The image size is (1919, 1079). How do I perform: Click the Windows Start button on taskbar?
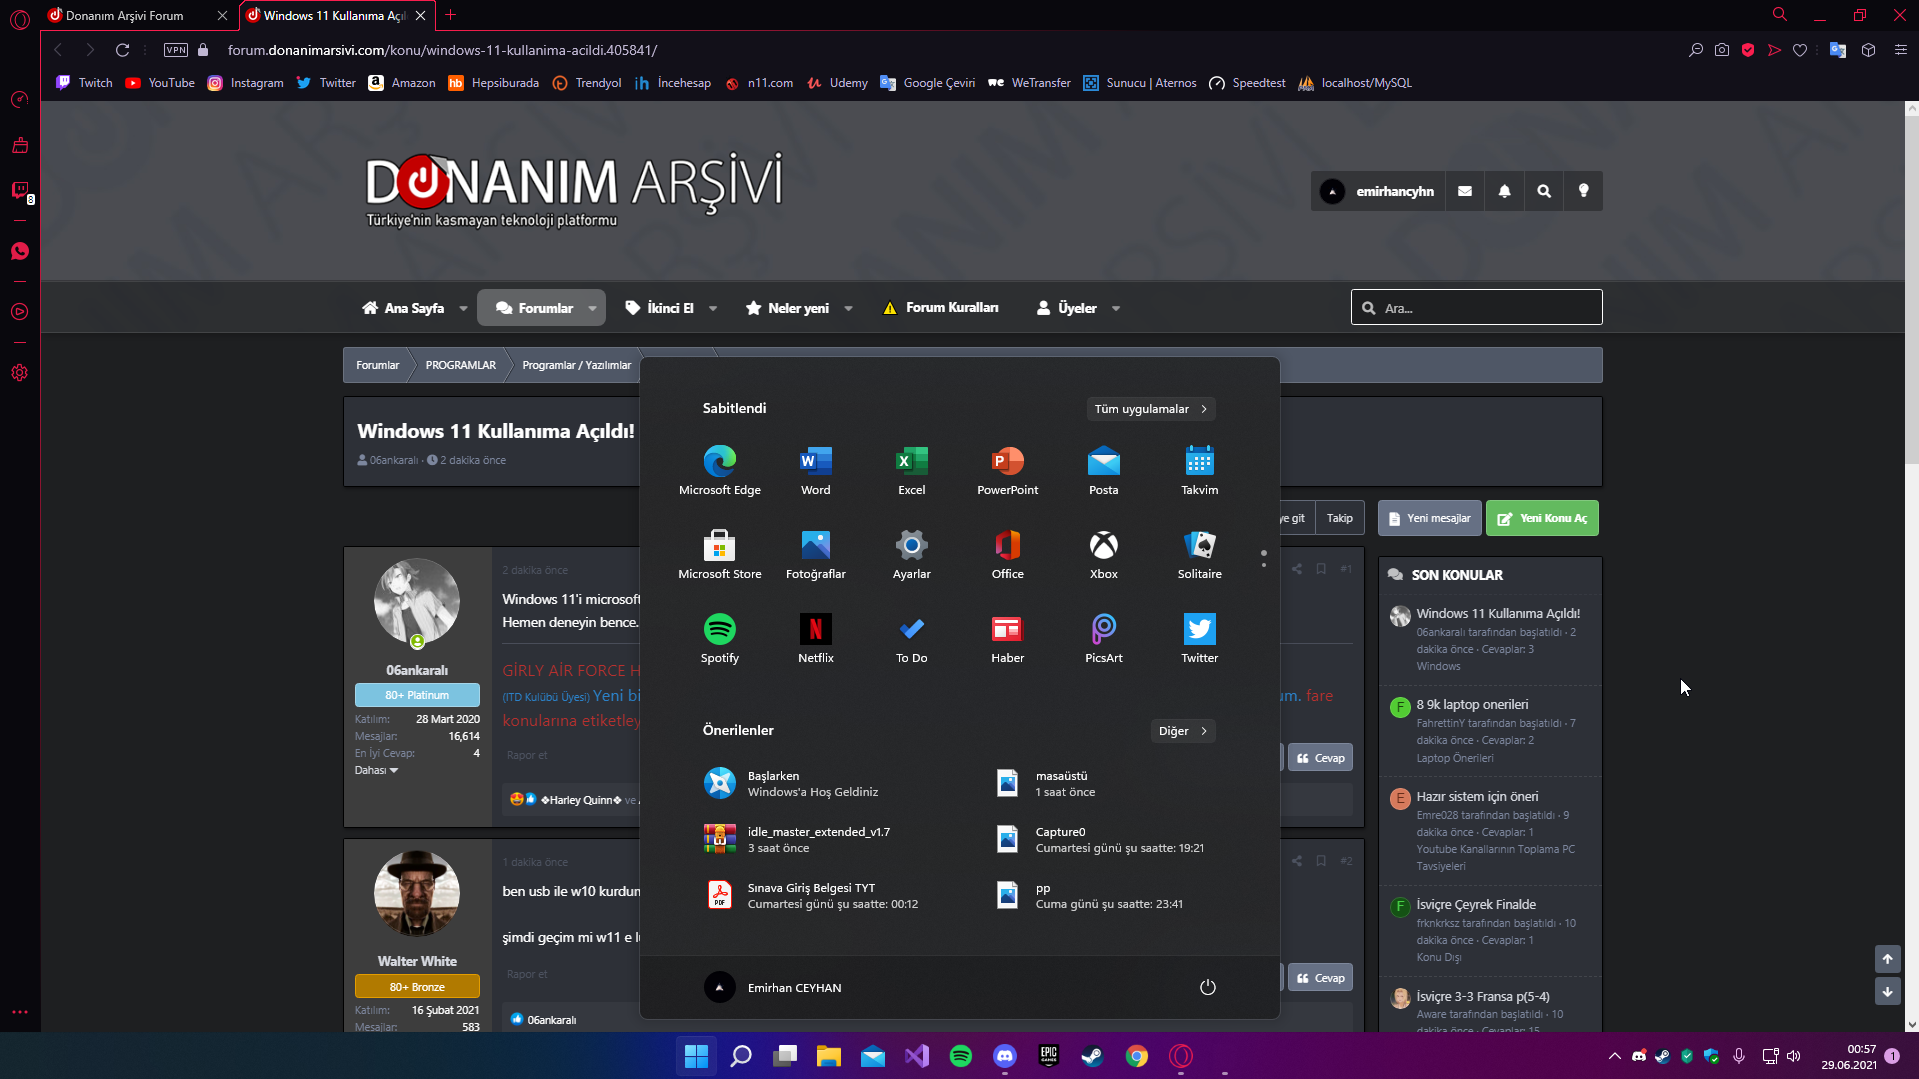point(696,1056)
